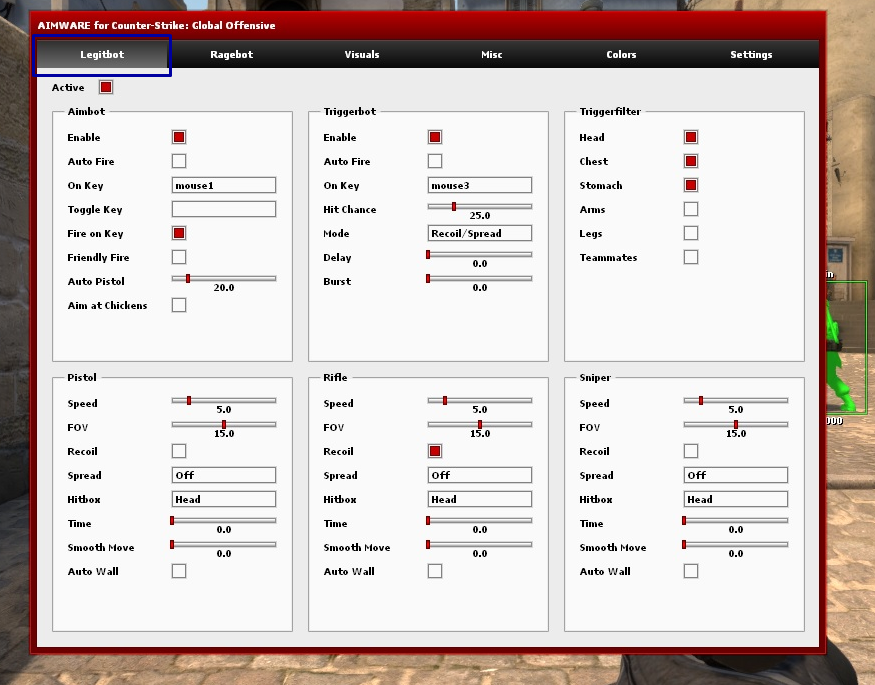Open the Visuals tab
875x685 pixels.
[361, 54]
